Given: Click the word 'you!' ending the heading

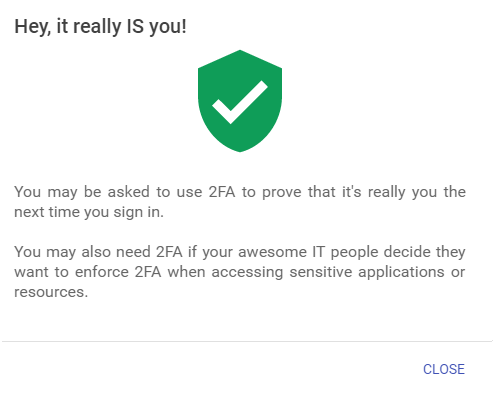Looking at the screenshot, I should pyautogui.click(x=168, y=27).
